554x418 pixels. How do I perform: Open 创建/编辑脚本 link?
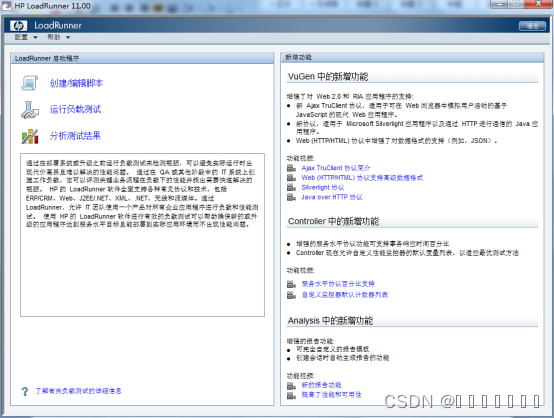76,83
